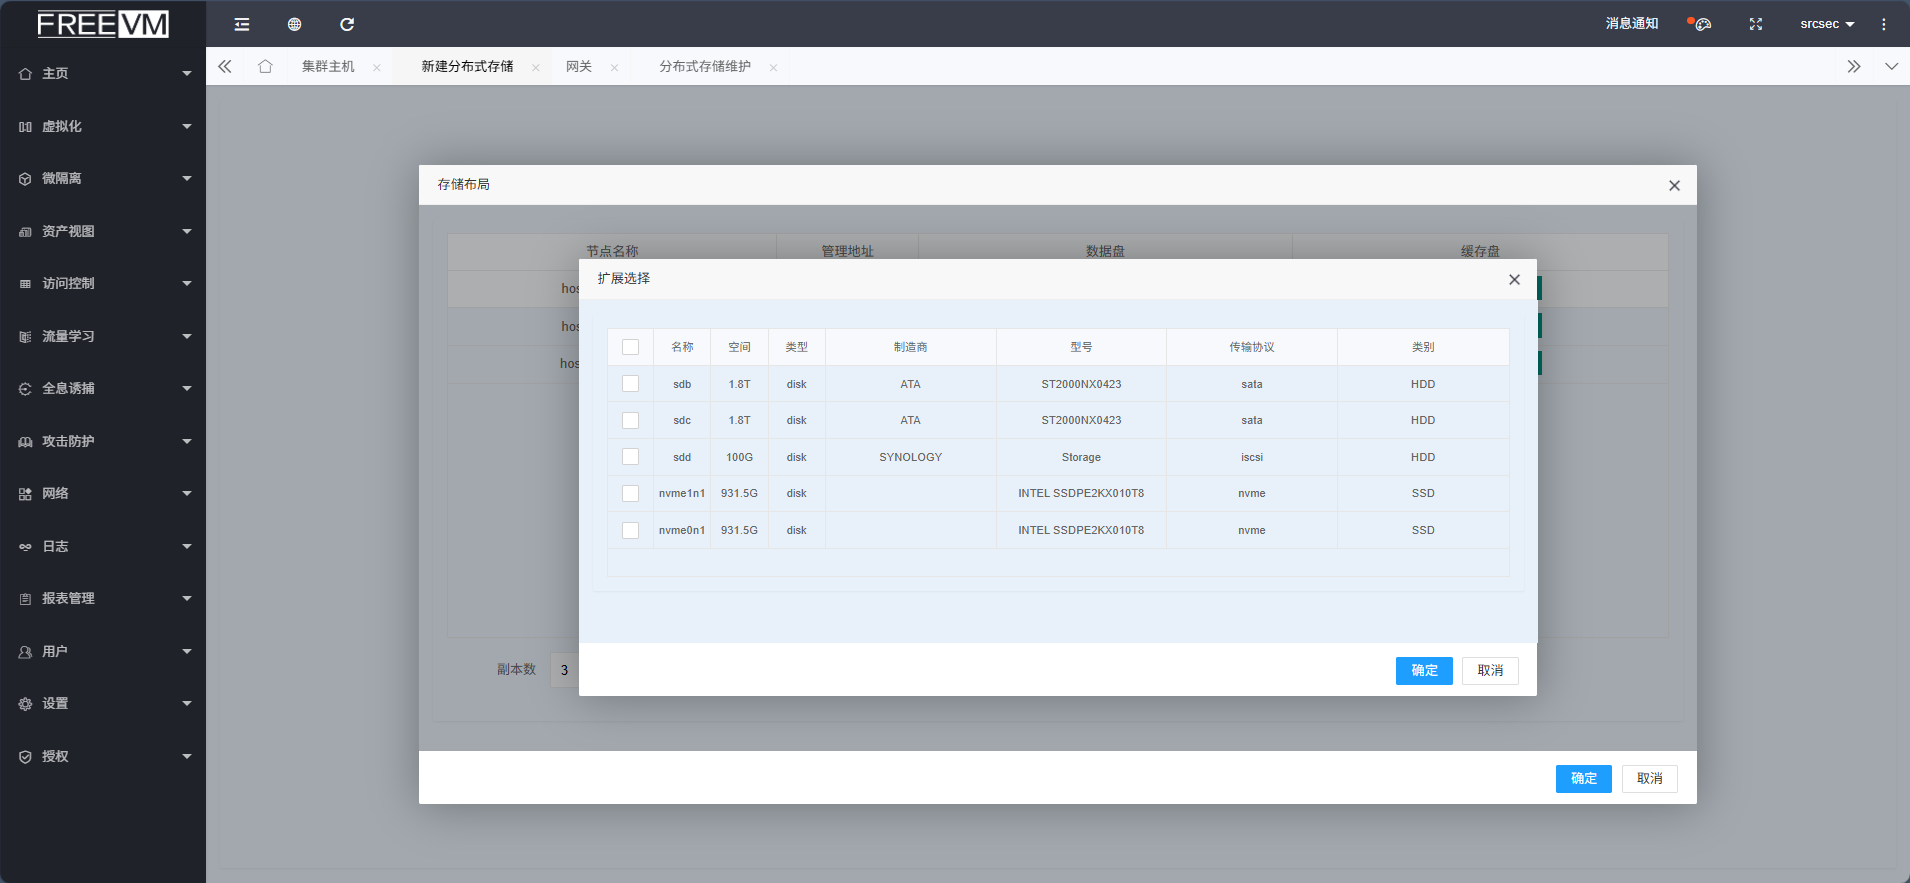The width and height of the screenshot is (1910, 883).
Task: Toggle the fullscreen icon
Action: pyautogui.click(x=1756, y=24)
